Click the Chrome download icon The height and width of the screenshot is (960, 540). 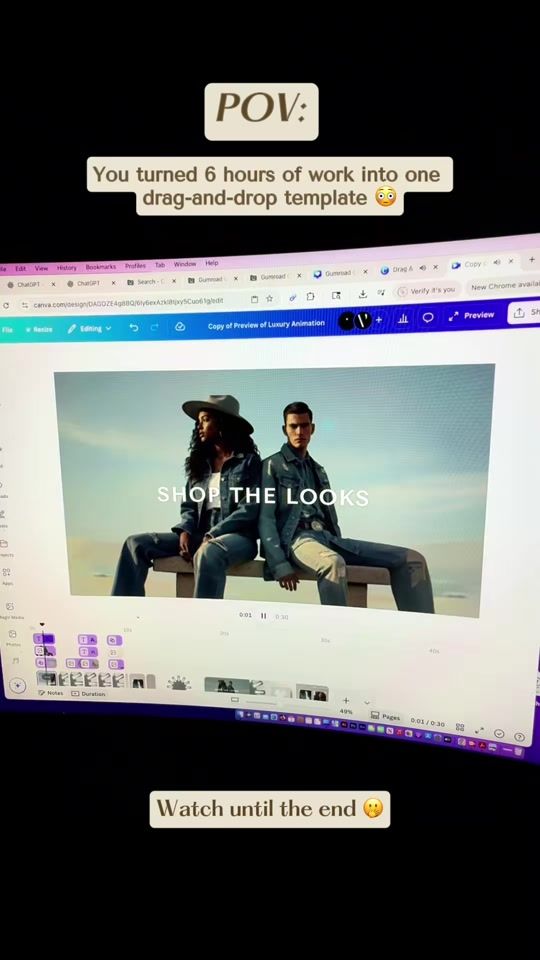(x=363, y=294)
